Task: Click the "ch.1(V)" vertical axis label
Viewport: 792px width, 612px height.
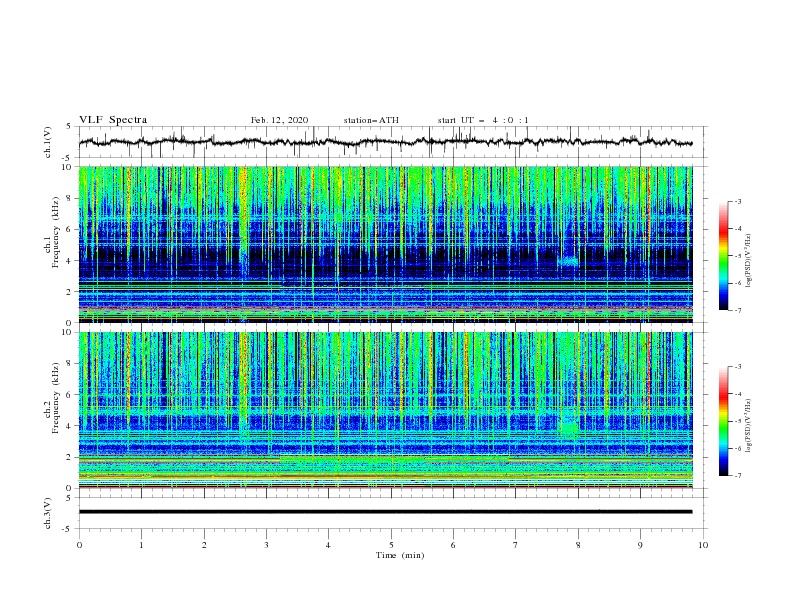Action: (x=48, y=142)
